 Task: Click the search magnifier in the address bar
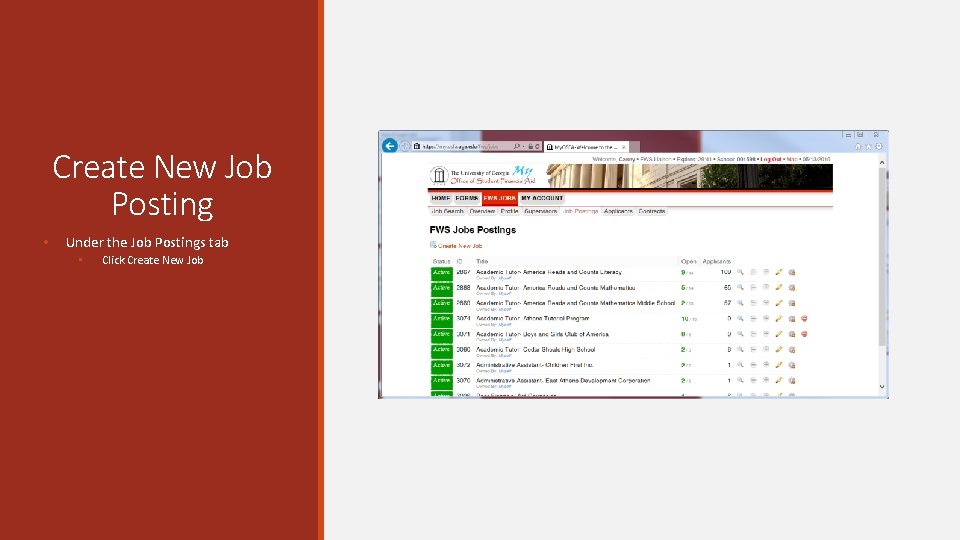(517, 146)
